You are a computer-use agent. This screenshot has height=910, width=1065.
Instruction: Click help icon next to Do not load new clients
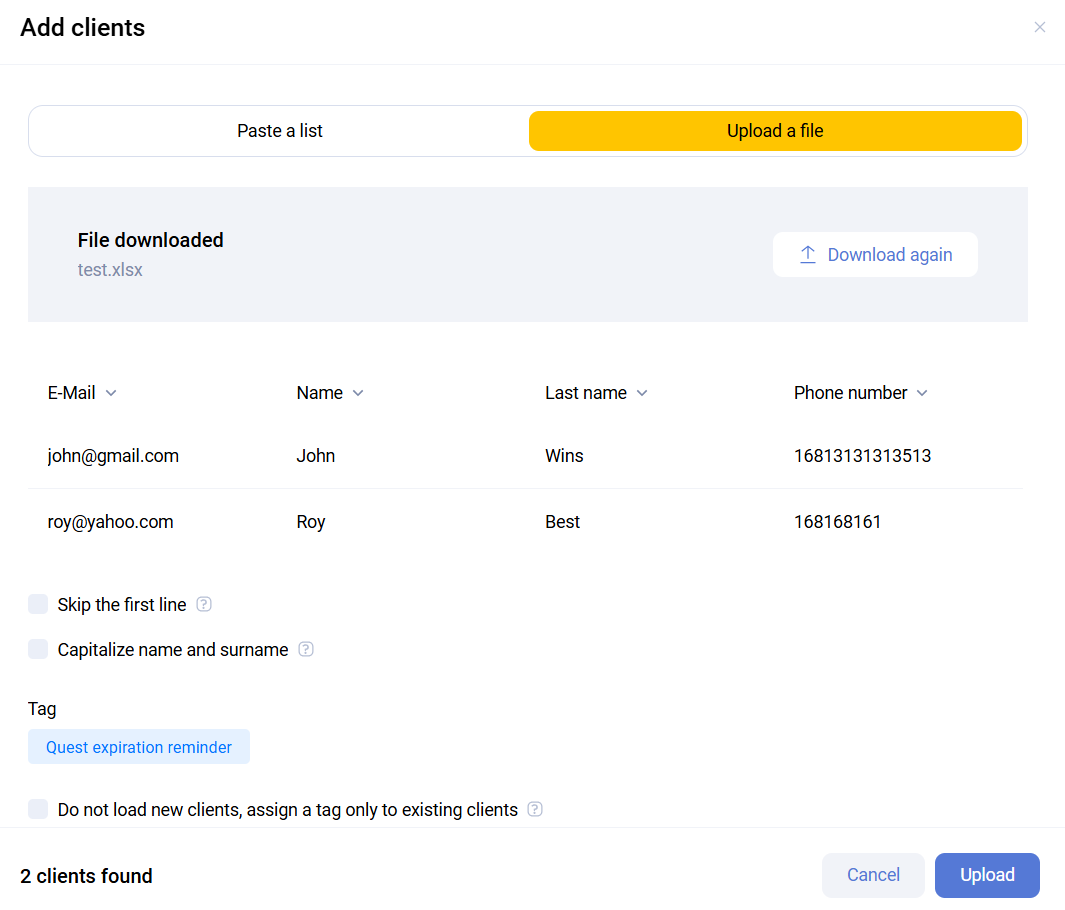[535, 809]
